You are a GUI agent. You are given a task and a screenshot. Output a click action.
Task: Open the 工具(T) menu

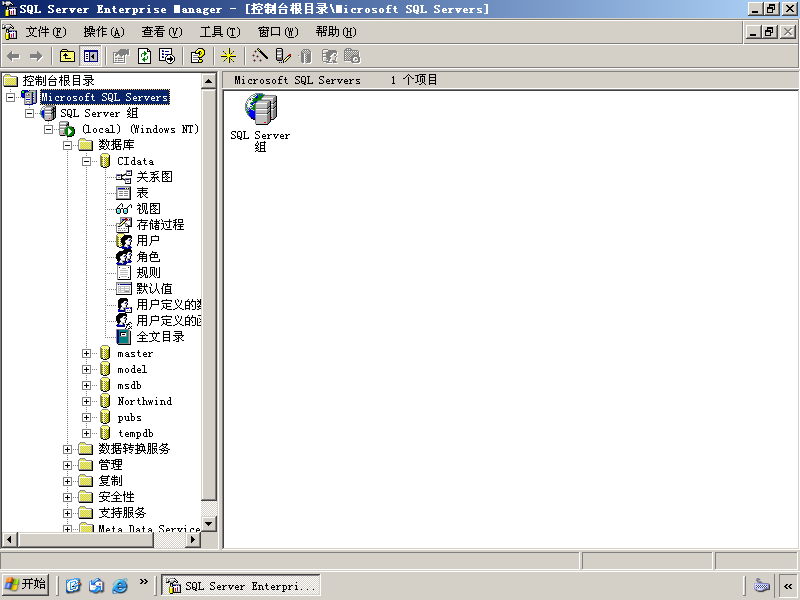pyautogui.click(x=220, y=32)
